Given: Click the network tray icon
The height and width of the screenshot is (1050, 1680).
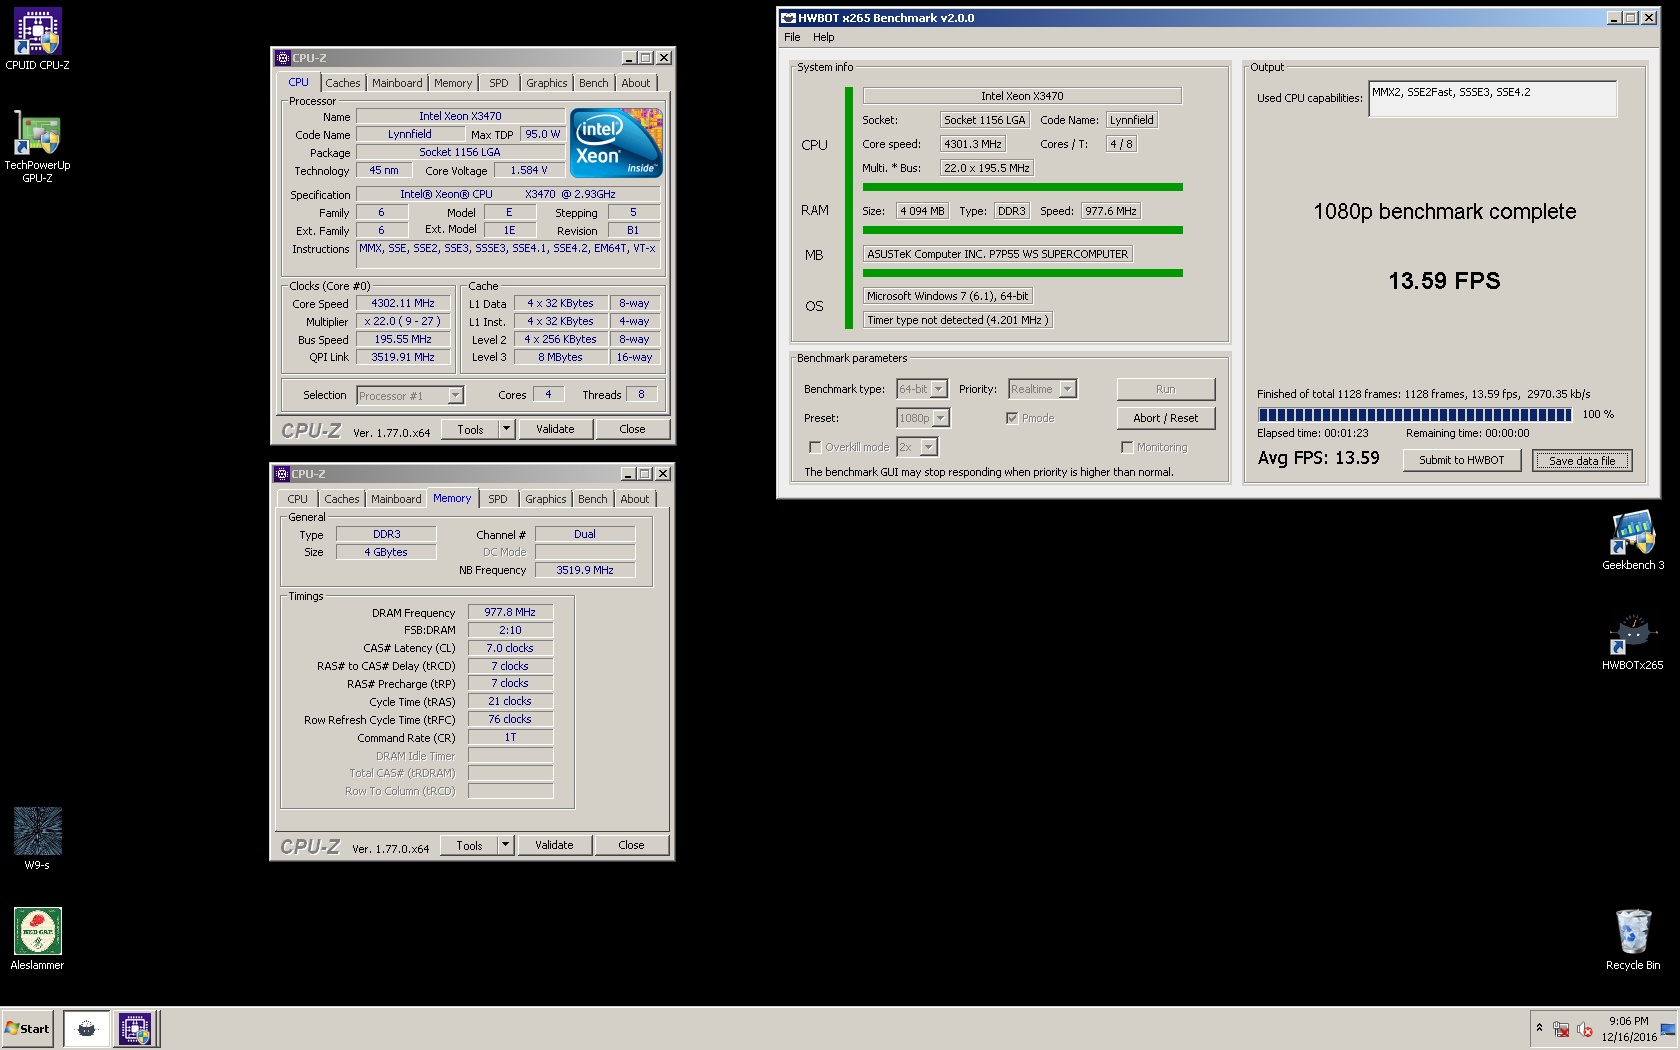Looking at the screenshot, I should click(1561, 1029).
